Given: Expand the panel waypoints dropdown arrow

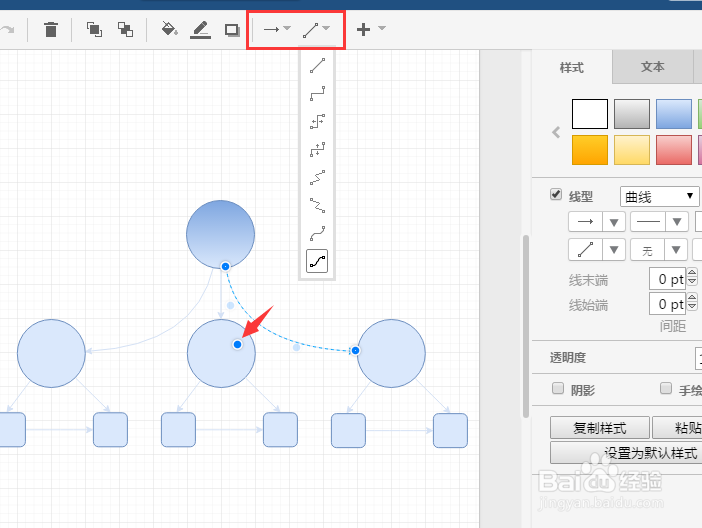Looking at the screenshot, I should [614, 250].
